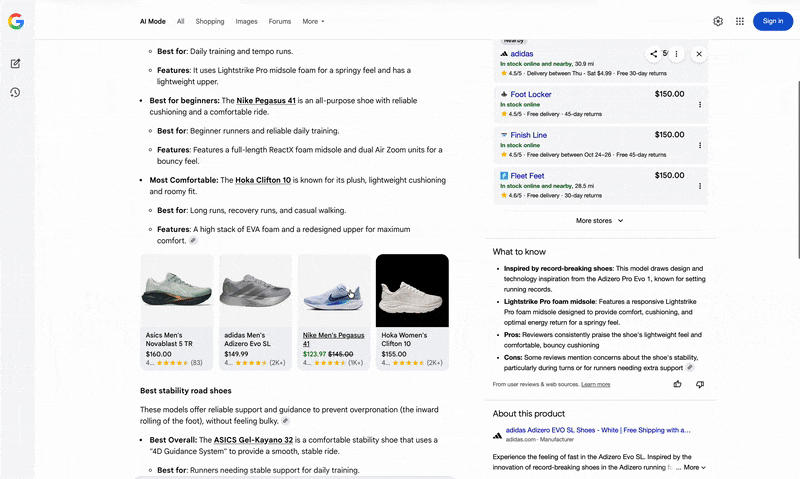Image resolution: width=800 pixels, height=479 pixels.
Task: Close the product details panel
Action: pos(699,54)
